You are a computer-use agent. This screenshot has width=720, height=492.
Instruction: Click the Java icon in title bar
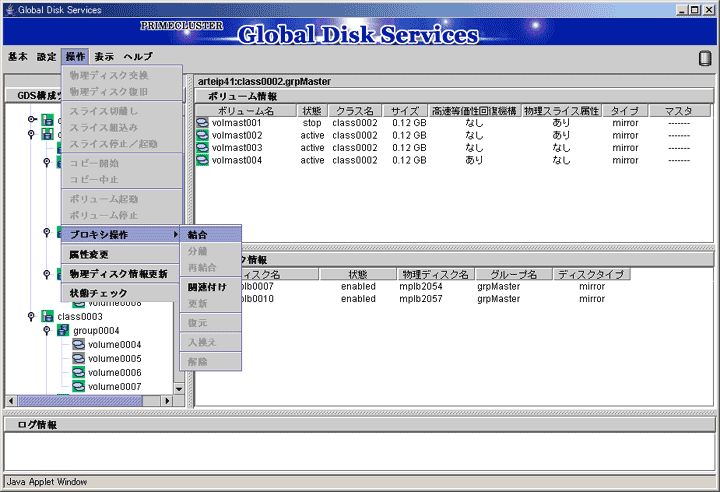click(10, 10)
